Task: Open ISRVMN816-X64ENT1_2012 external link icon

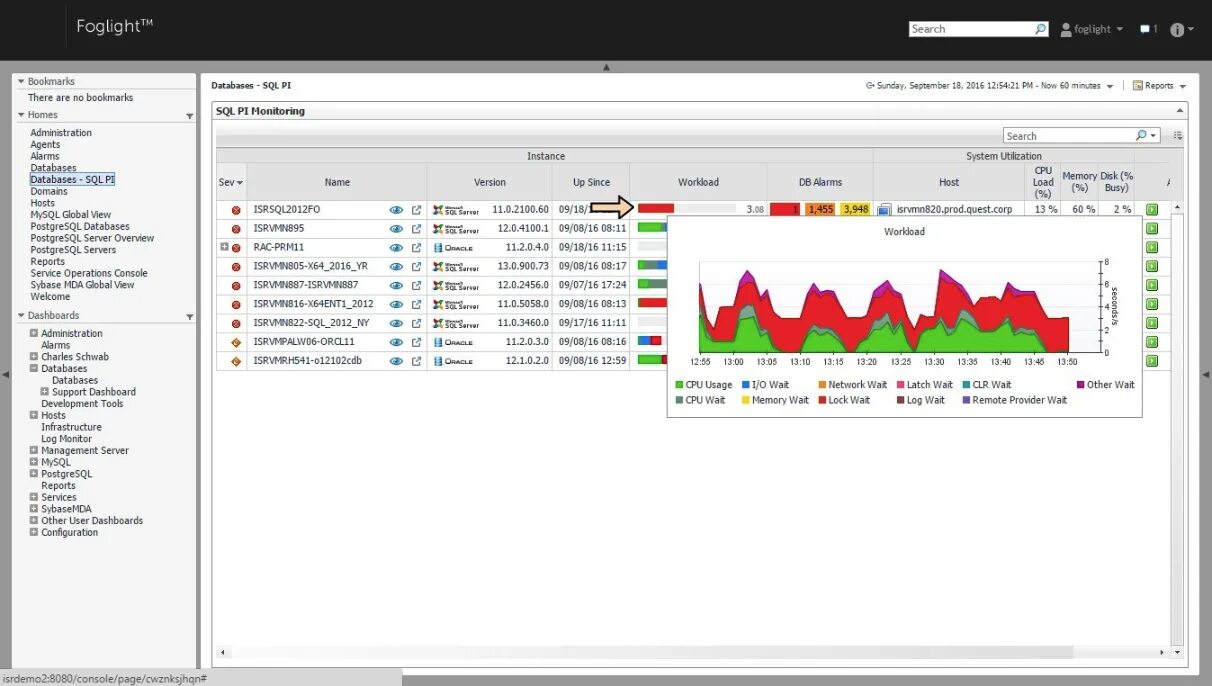Action: [416, 304]
